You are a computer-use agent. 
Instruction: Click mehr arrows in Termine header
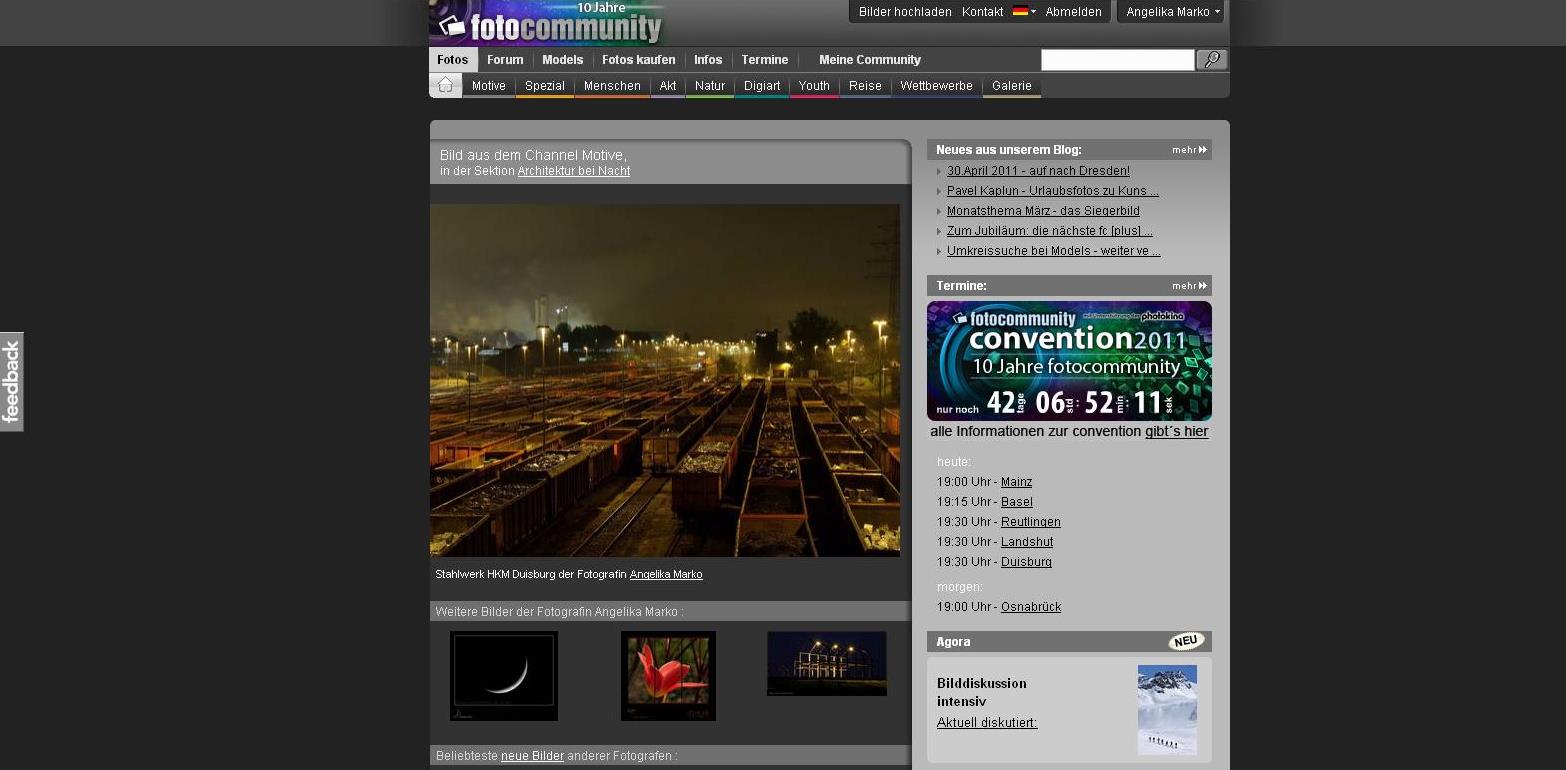click(x=1190, y=286)
